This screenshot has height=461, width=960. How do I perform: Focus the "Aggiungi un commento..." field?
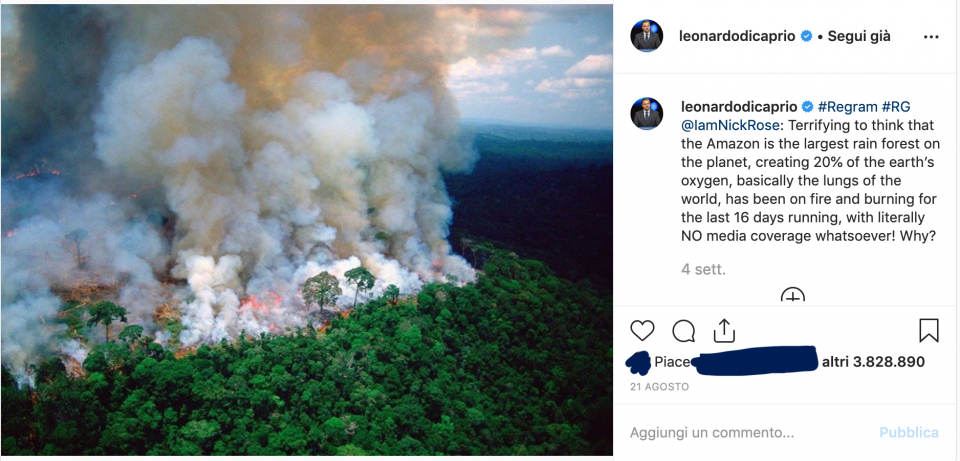(740, 433)
